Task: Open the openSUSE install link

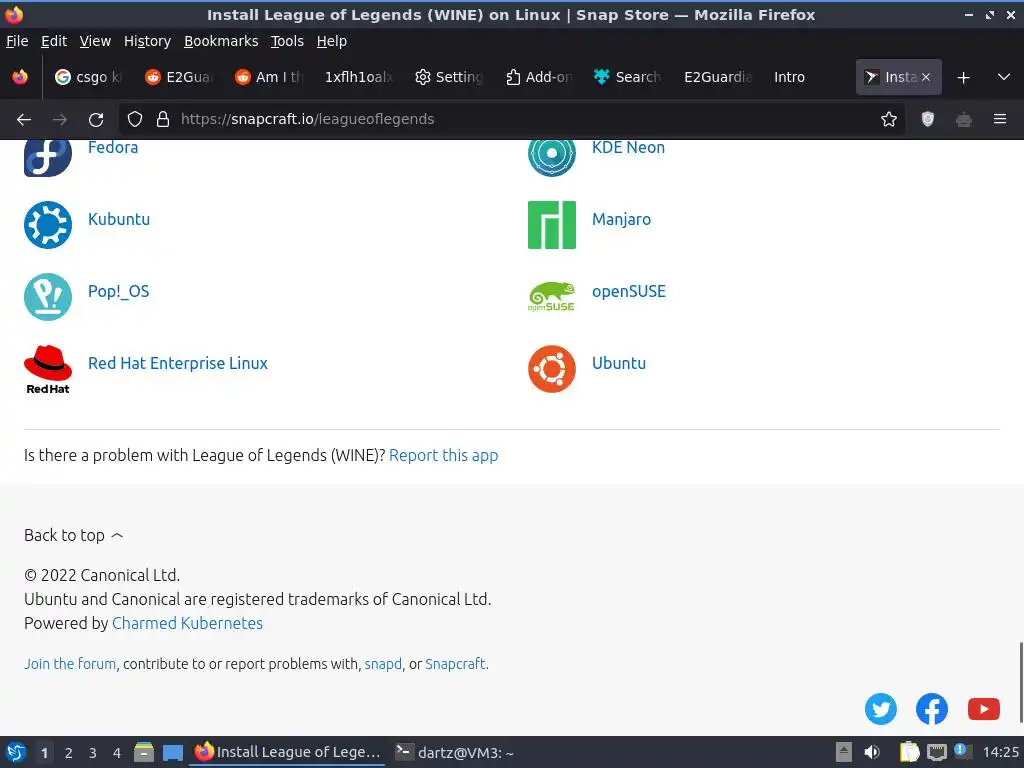Action: 628,291
